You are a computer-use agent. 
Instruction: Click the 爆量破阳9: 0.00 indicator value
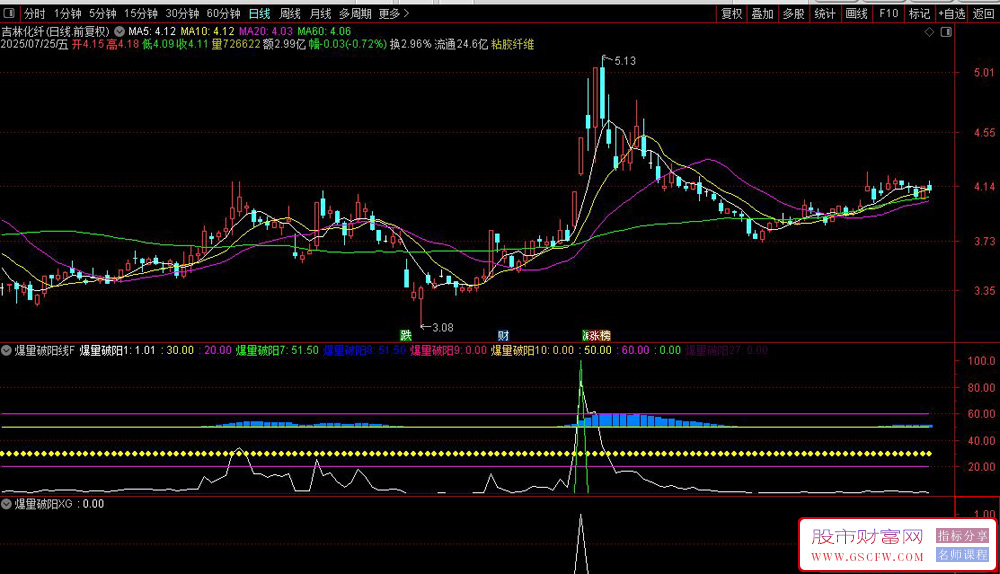[448, 350]
